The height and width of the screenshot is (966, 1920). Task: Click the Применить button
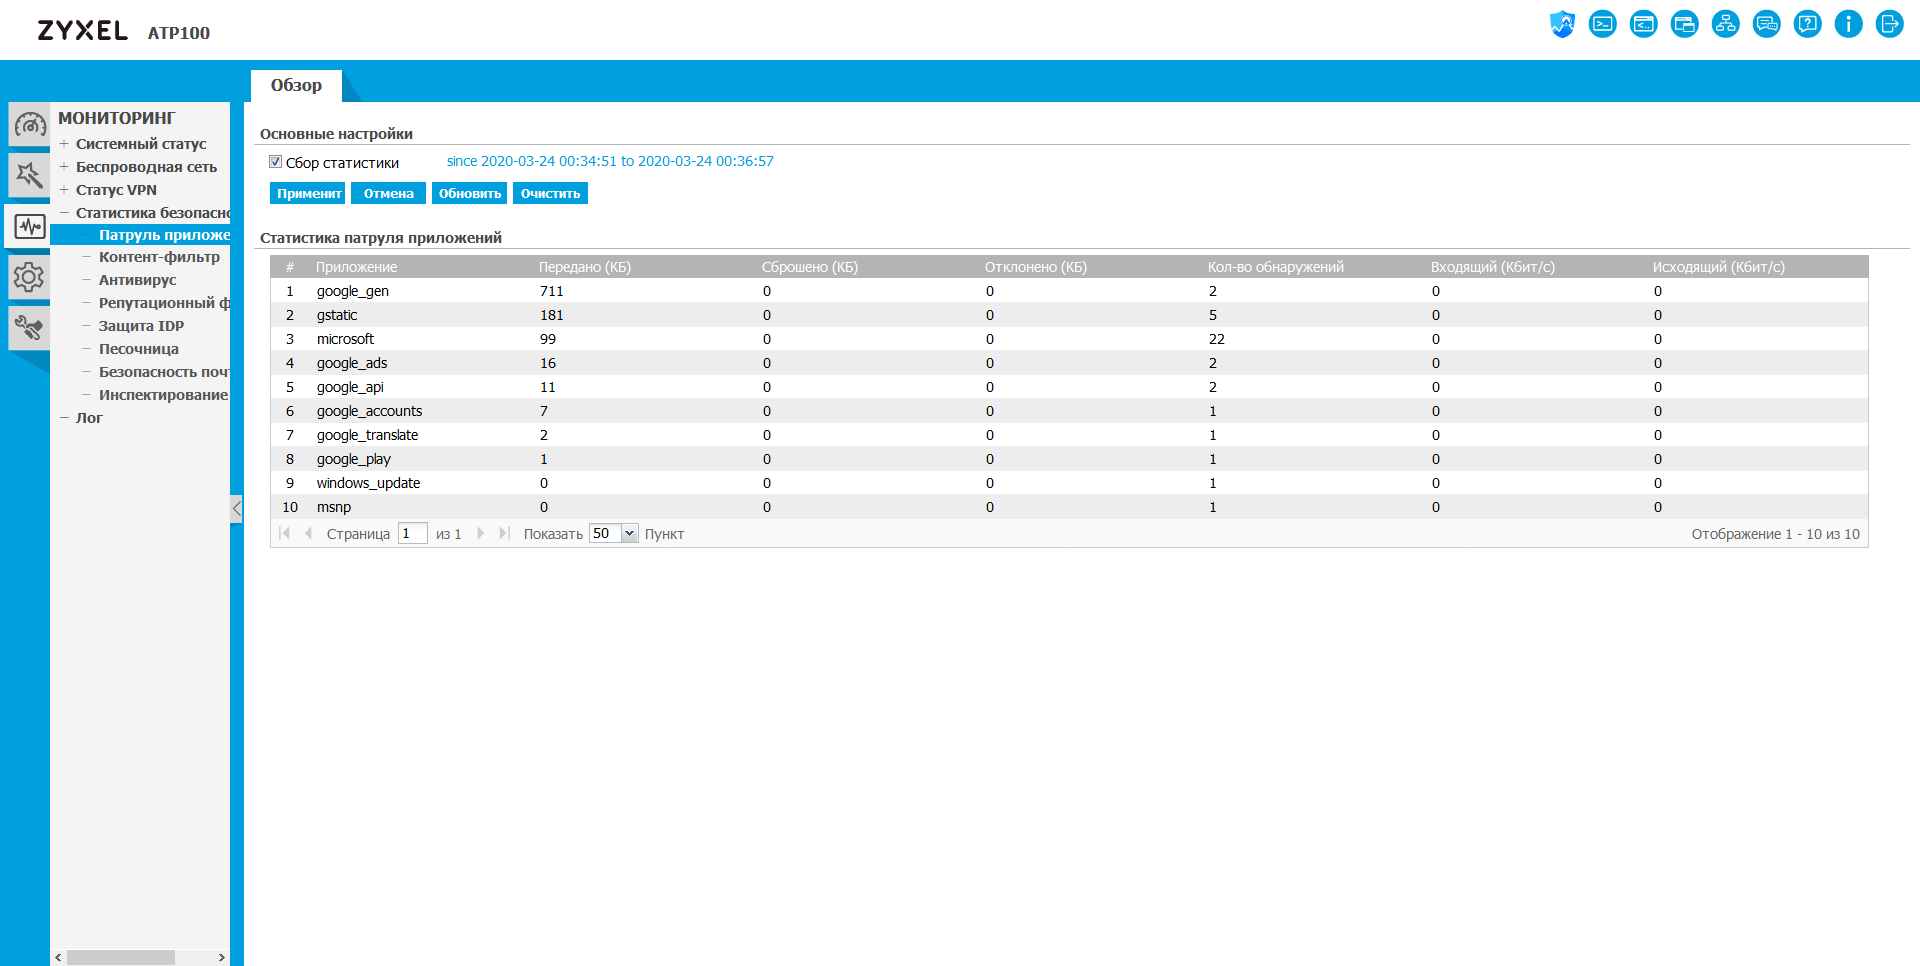point(307,193)
